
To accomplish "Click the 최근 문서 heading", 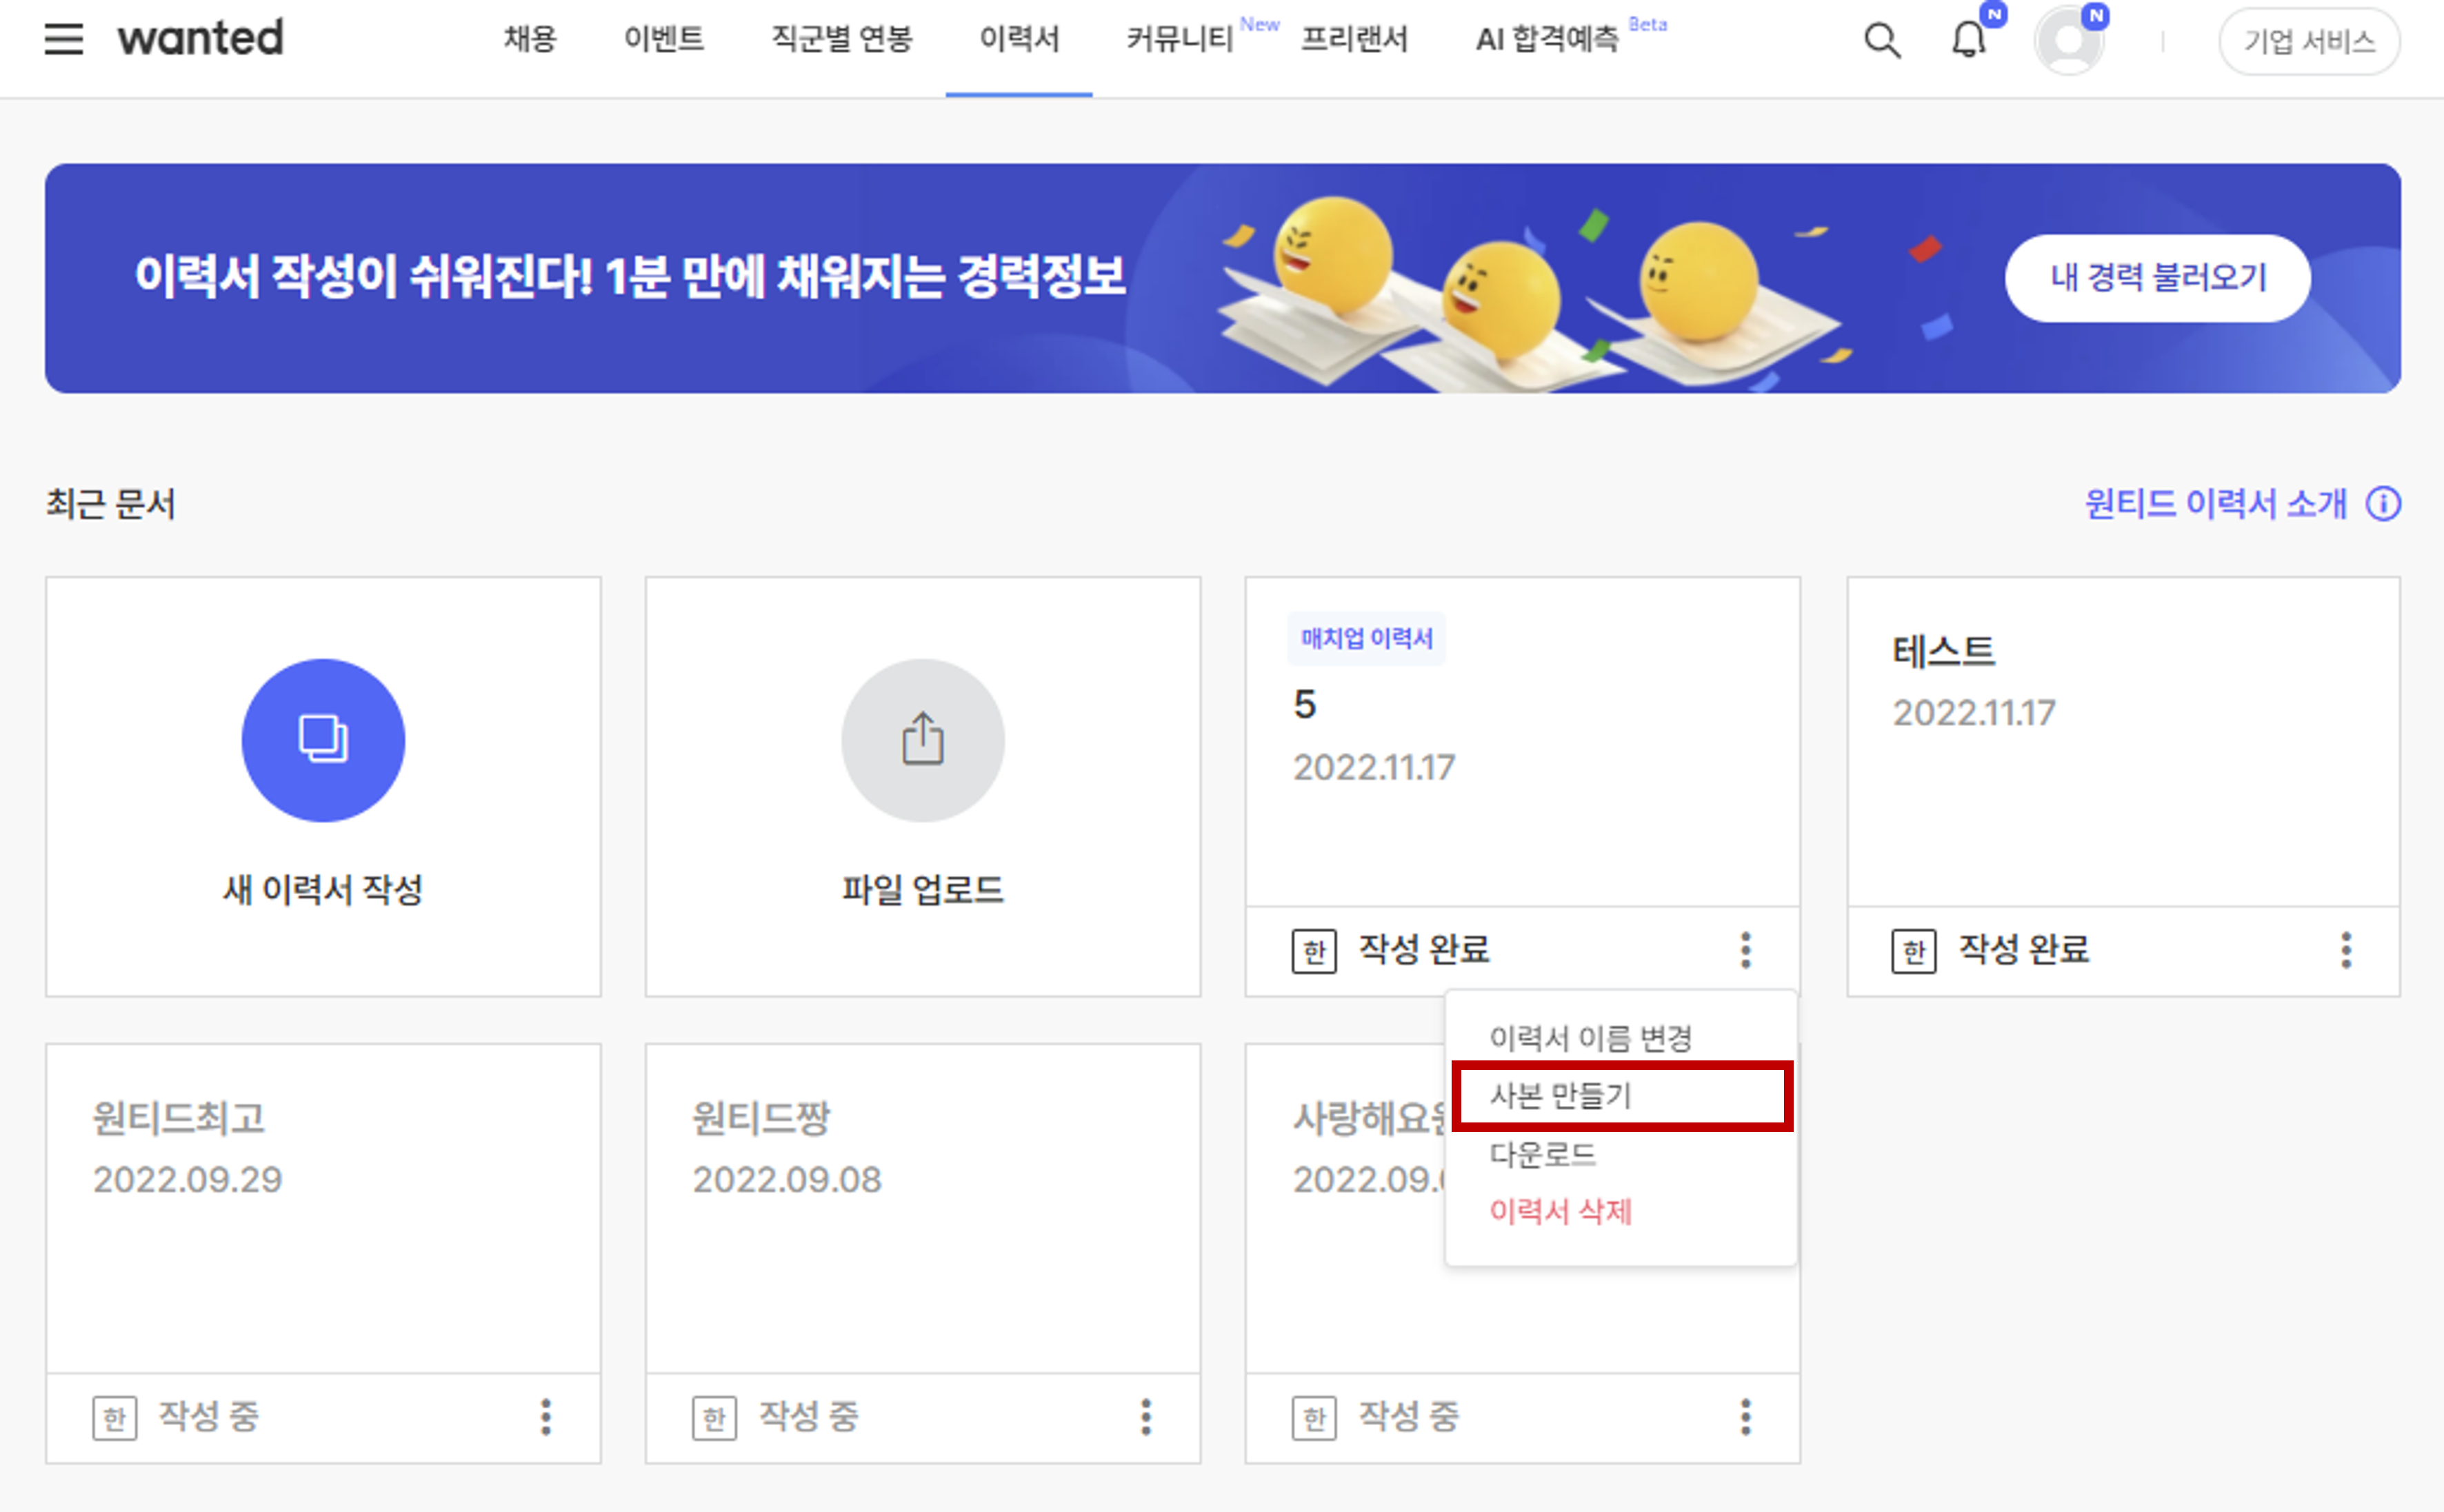I will (x=111, y=504).
